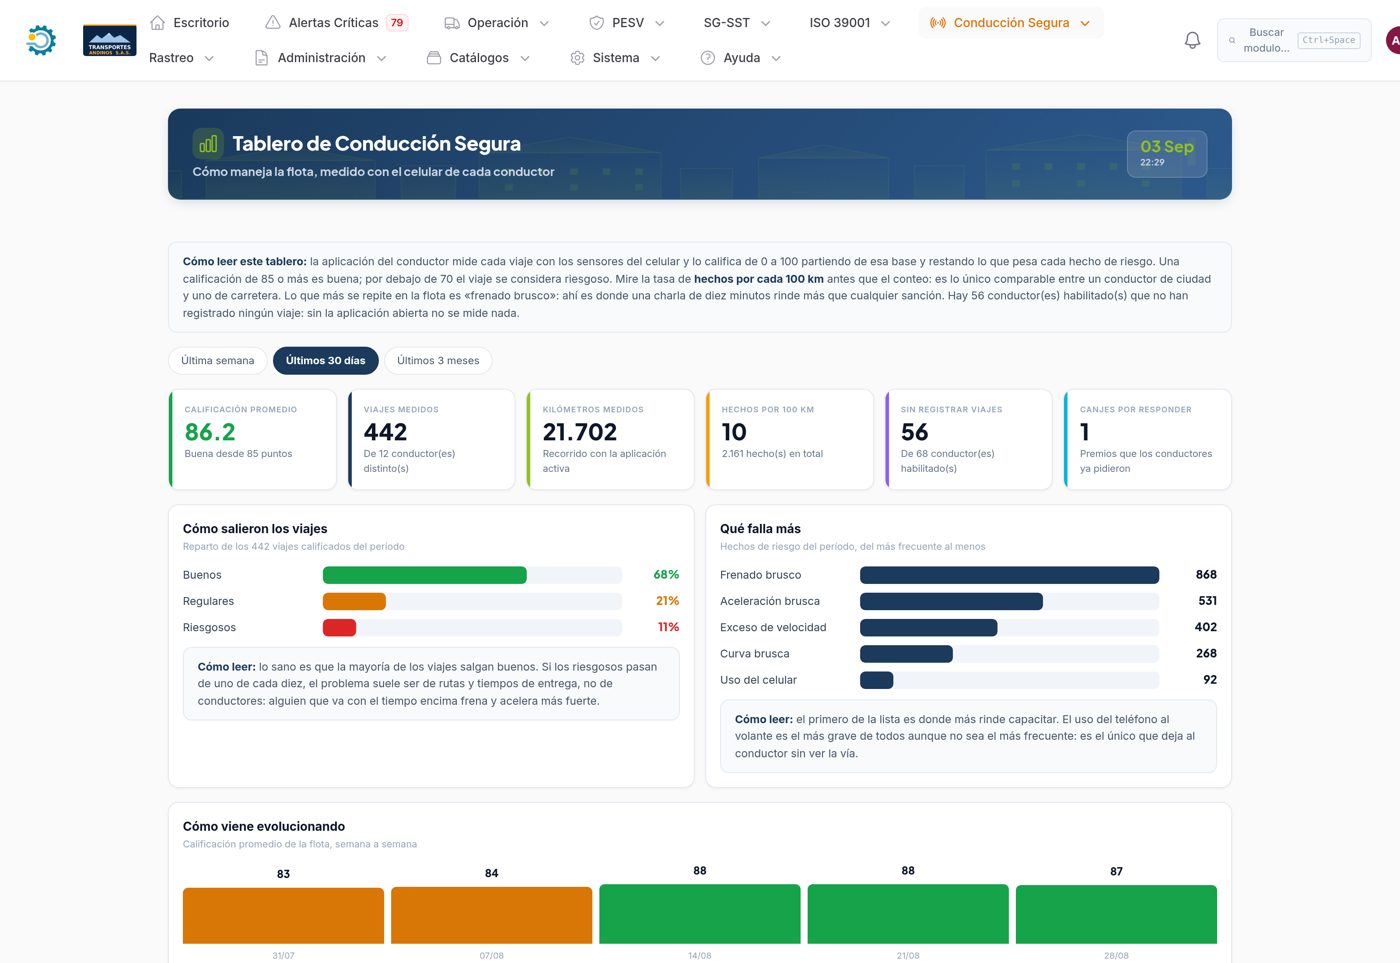Open the ISO 39001 dropdown menu
Viewport: 1400px width, 963px height.
coord(850,22)
